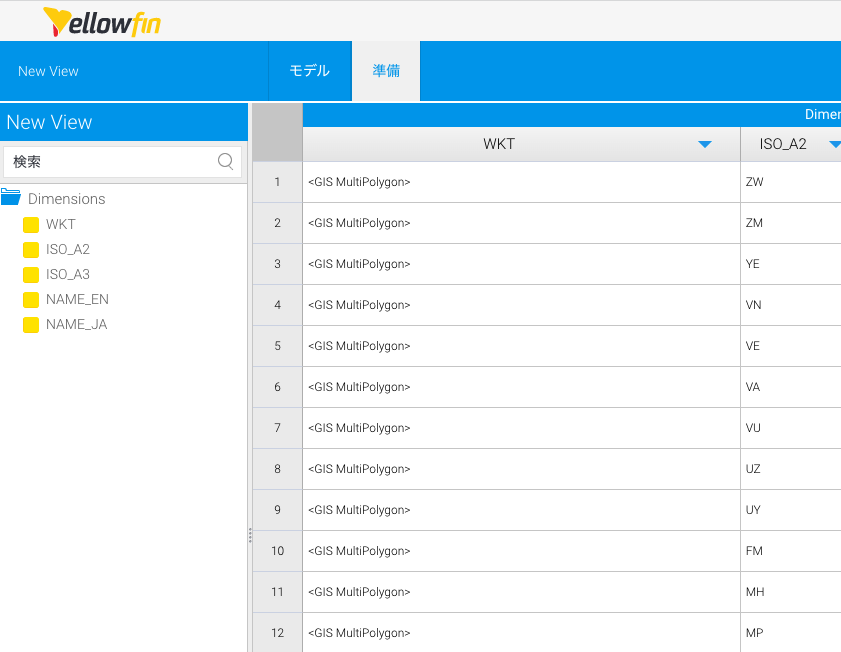841x652 pixels.
Task: Click the panel splitter handle
Action: click(x=250, y=535)
